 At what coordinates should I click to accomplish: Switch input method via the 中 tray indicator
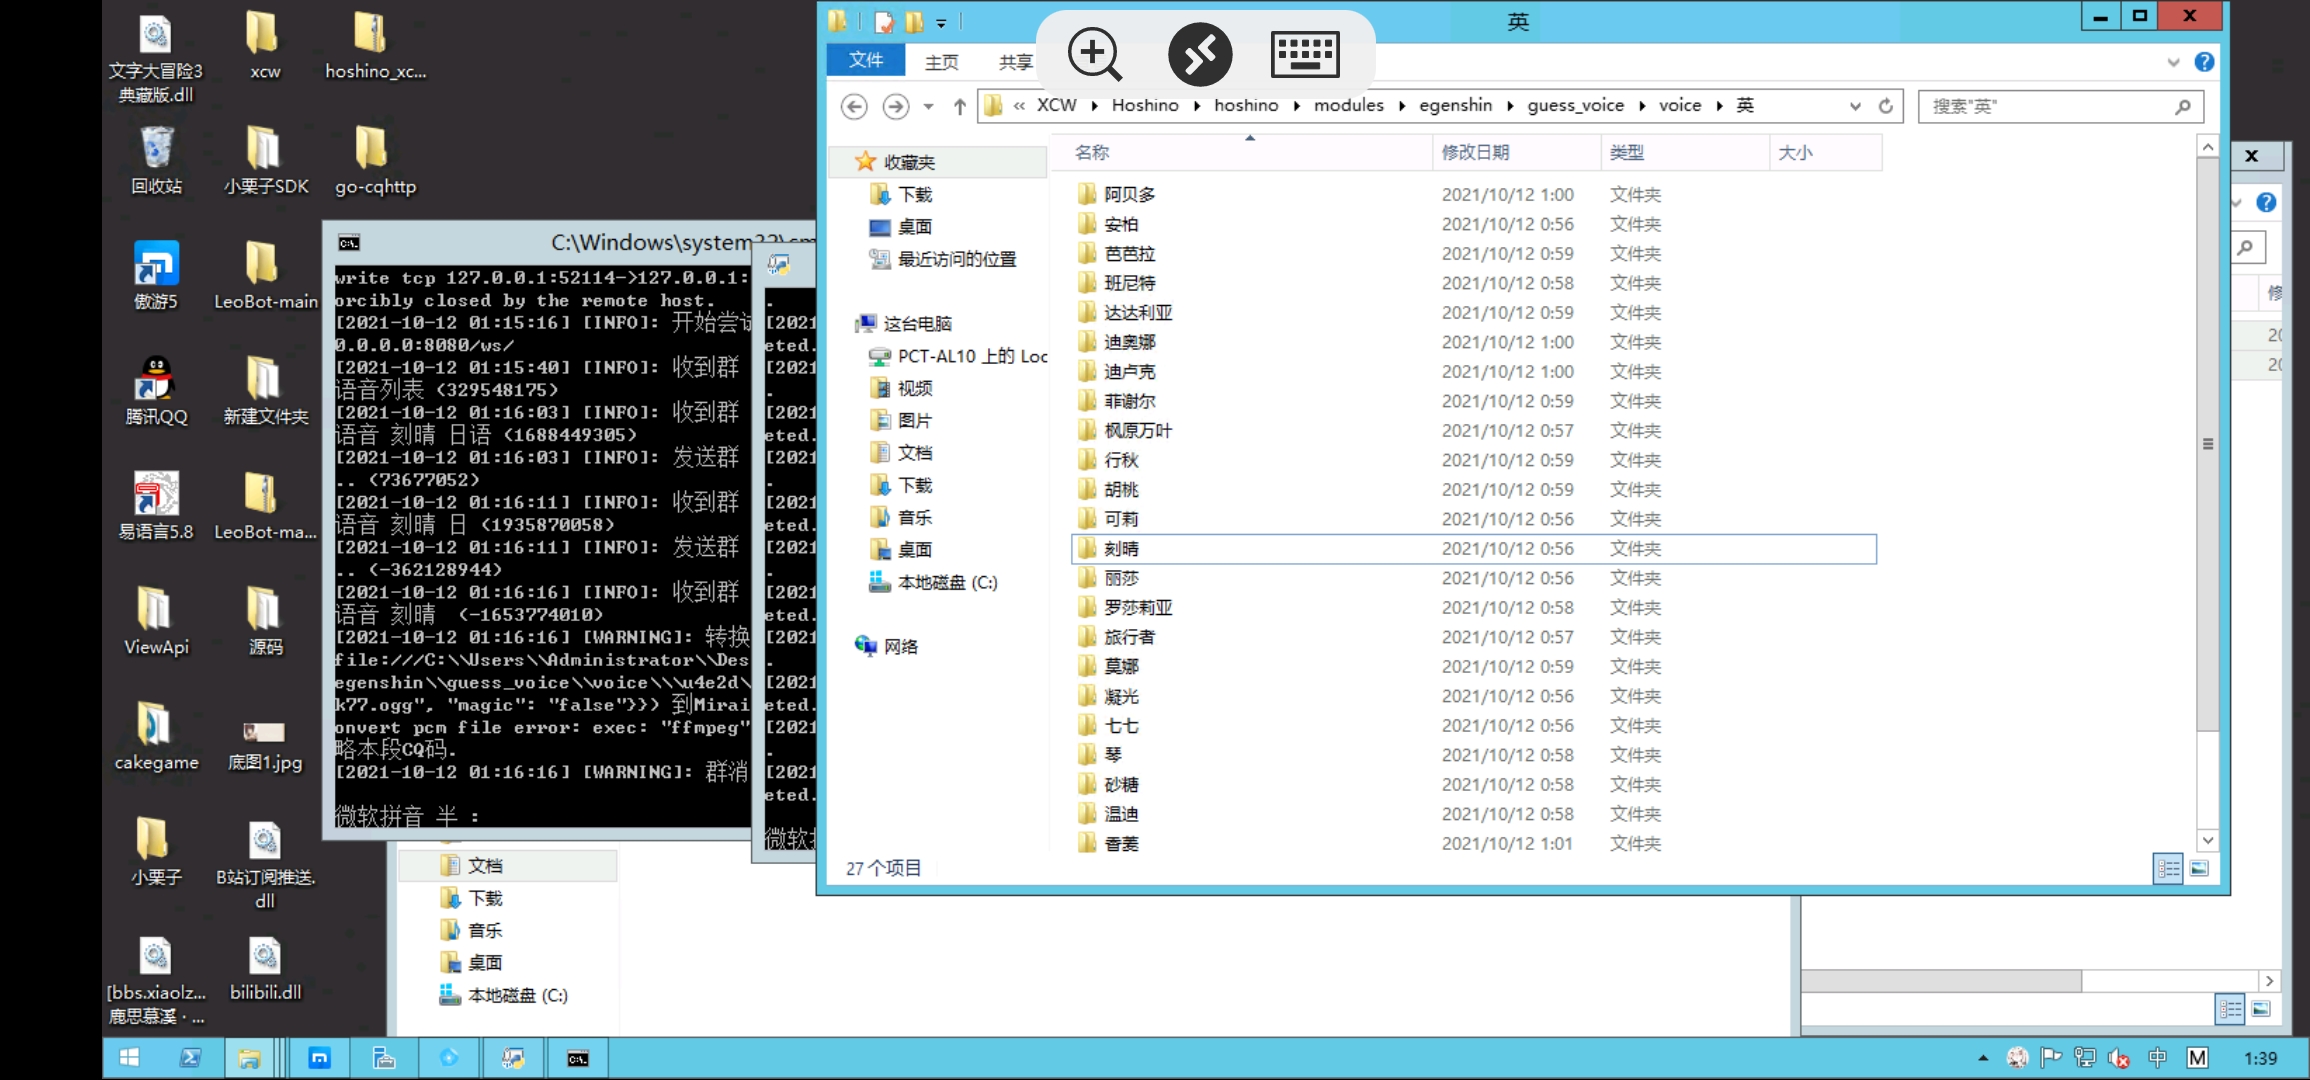pos(2157,1058)
